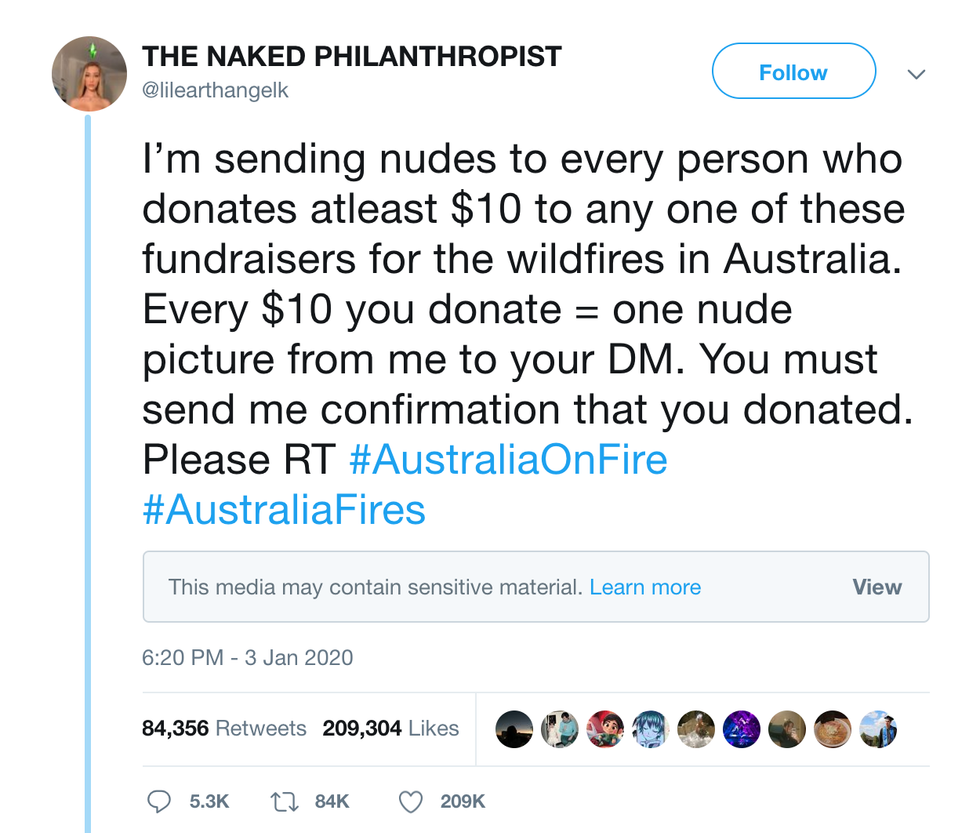The image size is (980, 833).
Task: Open the ramen bowl liker avatar
Action: [x=832, y=729]
